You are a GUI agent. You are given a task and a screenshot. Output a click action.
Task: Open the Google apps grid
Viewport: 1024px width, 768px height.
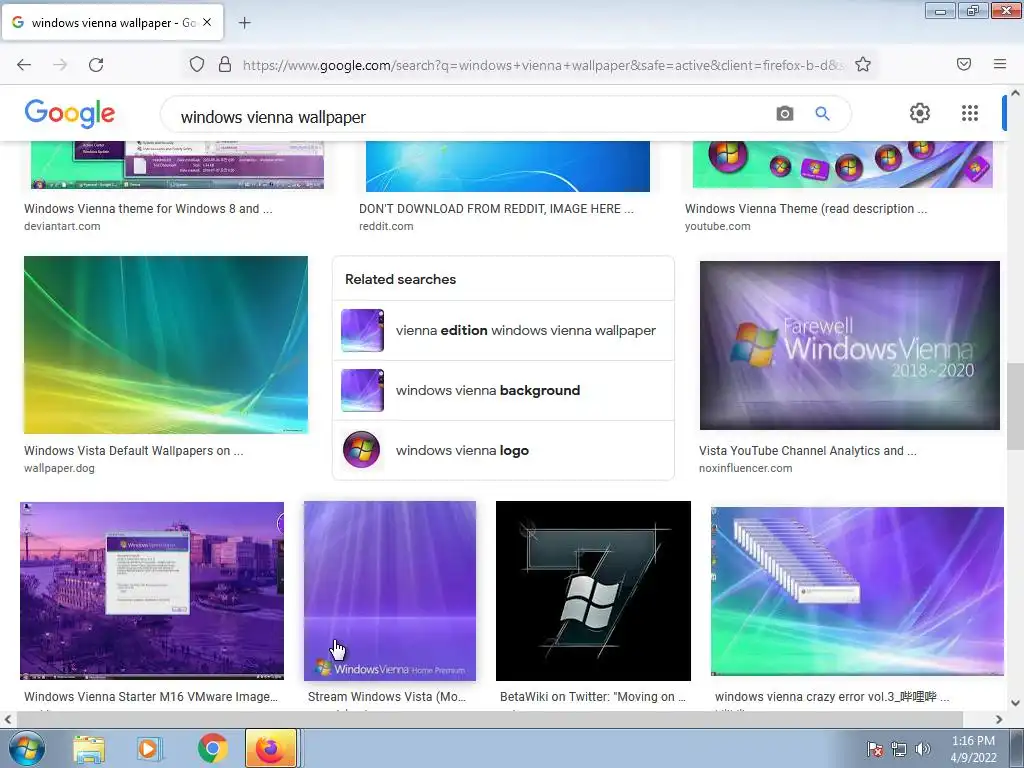(x=970, y=113)
